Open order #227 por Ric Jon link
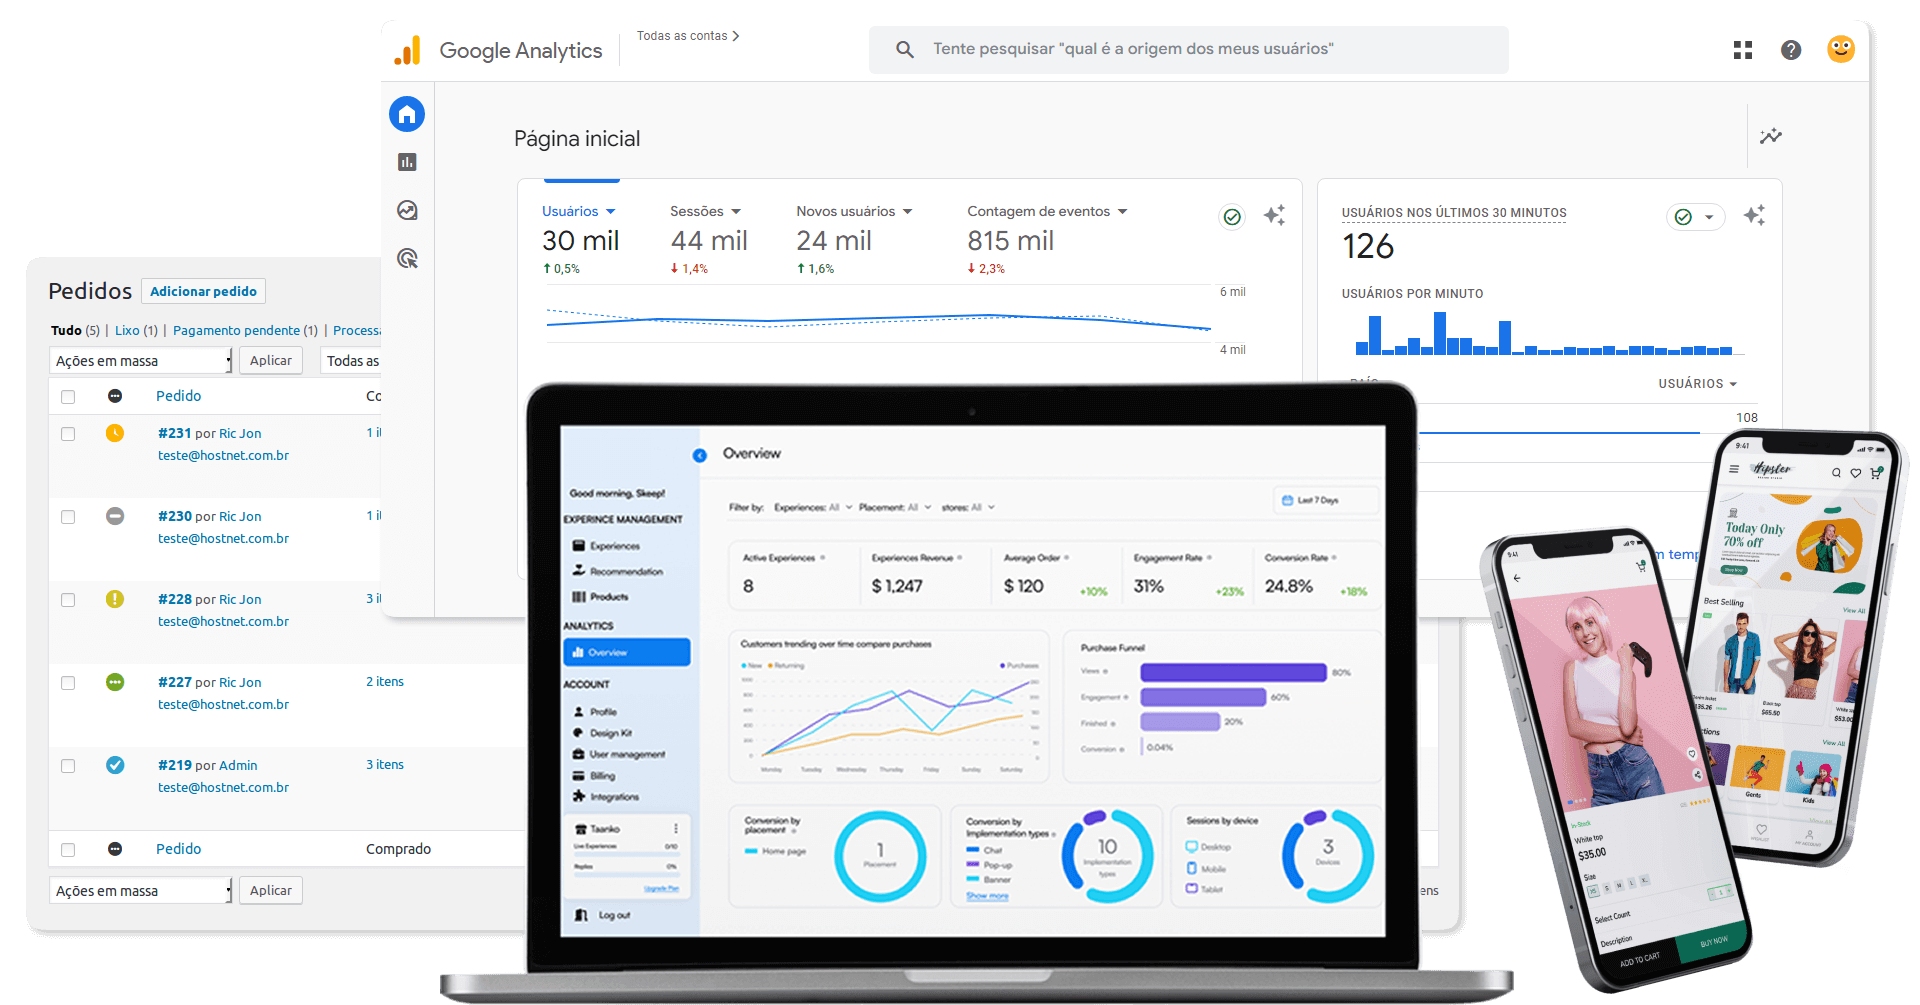 click(x=209, y=682)
